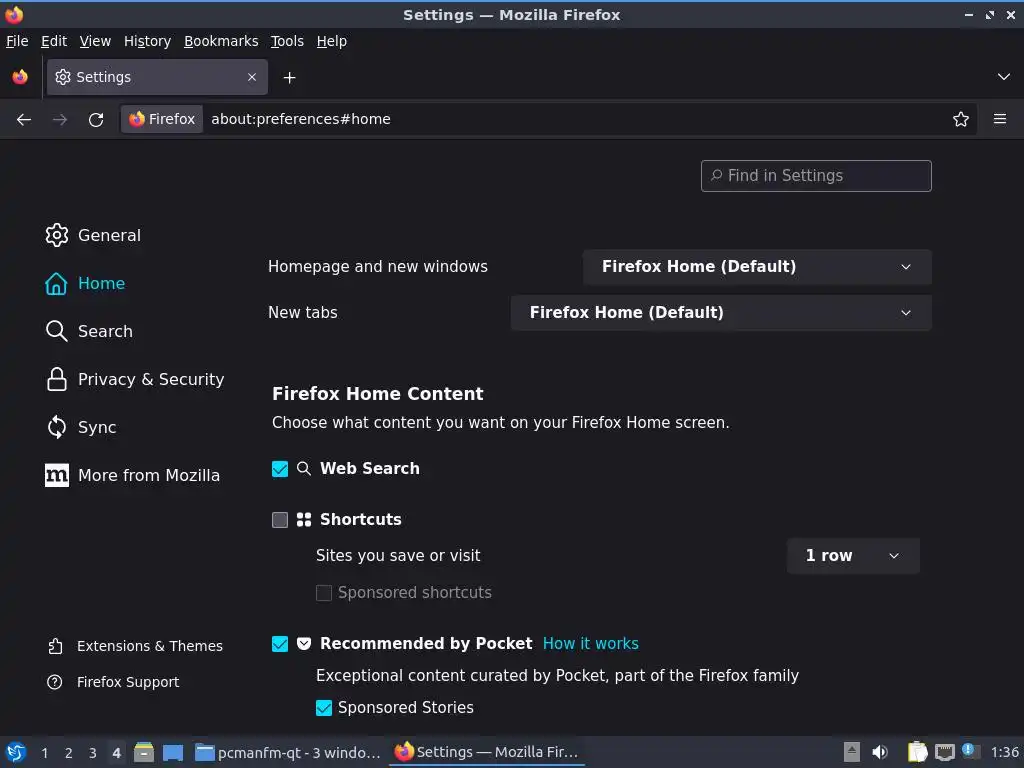1024x768 pixels.
Task: Open the Search settings category
Action: coord(89,331)
